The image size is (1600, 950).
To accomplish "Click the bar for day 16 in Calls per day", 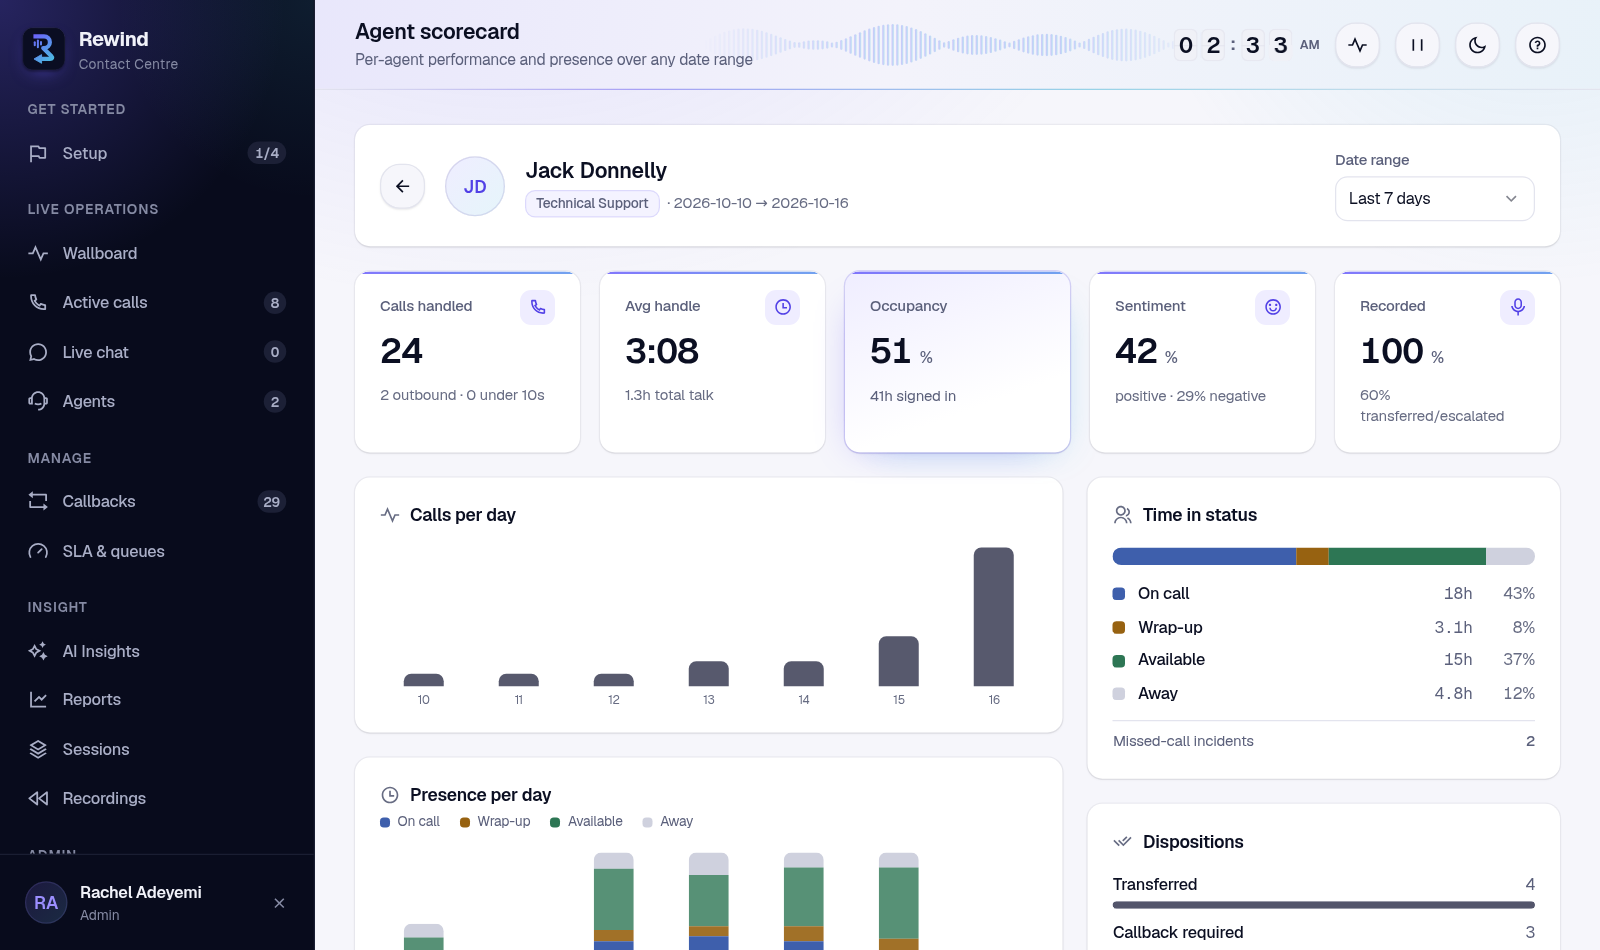I will point(993,616).
